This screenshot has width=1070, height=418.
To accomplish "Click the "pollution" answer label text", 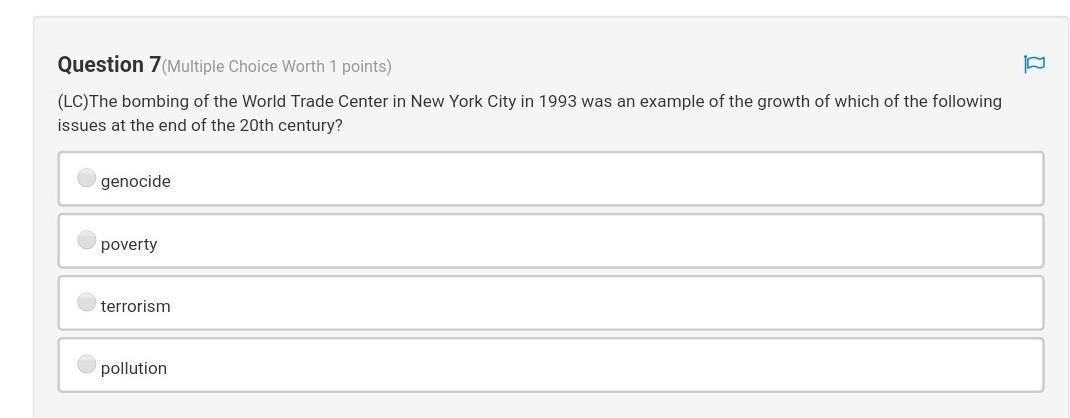I will [134, 368].
